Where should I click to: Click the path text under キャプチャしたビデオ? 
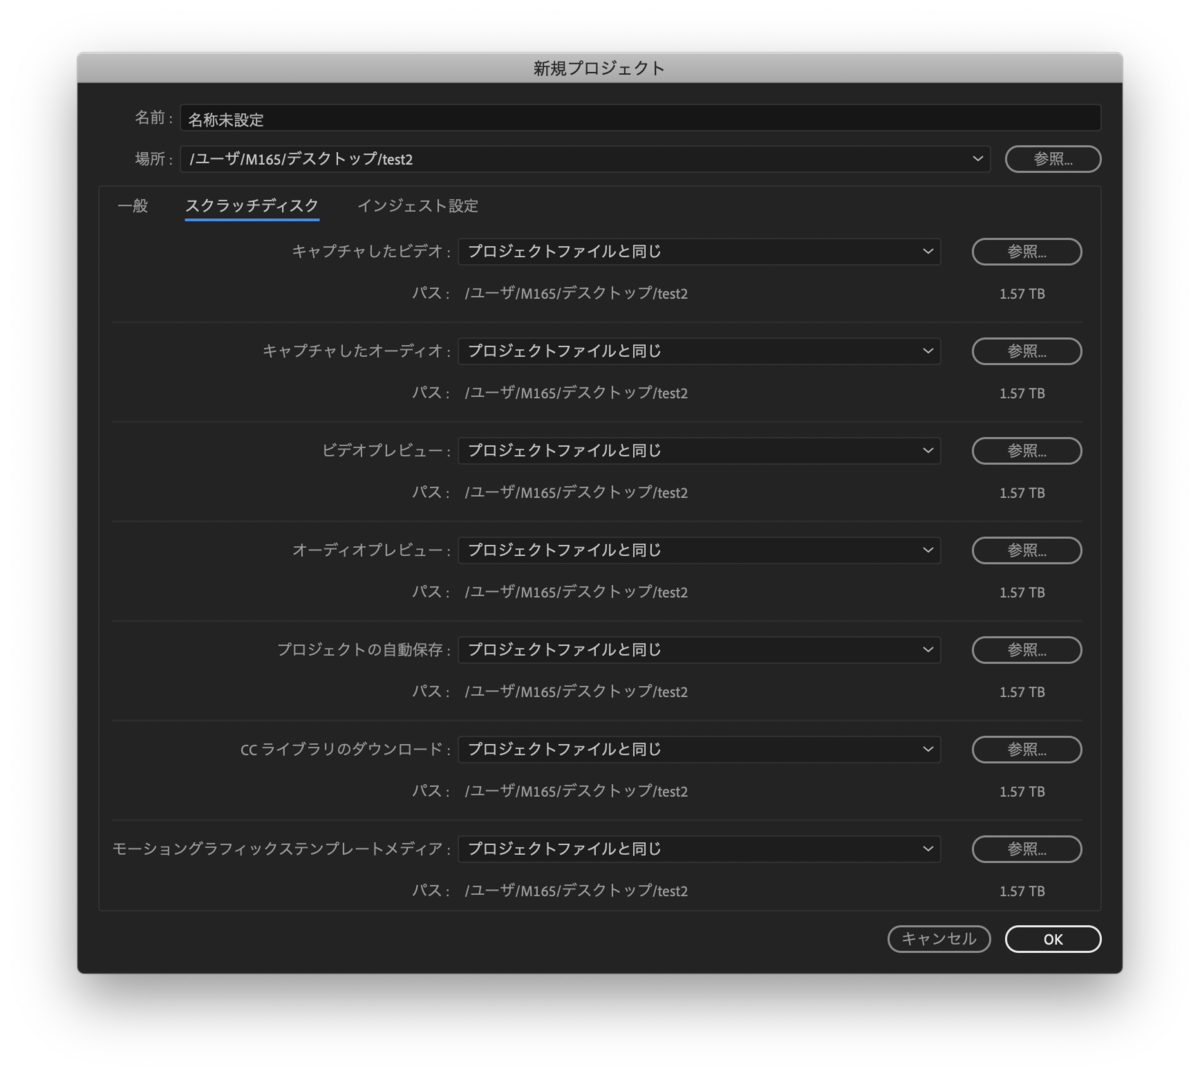point(576,294)
